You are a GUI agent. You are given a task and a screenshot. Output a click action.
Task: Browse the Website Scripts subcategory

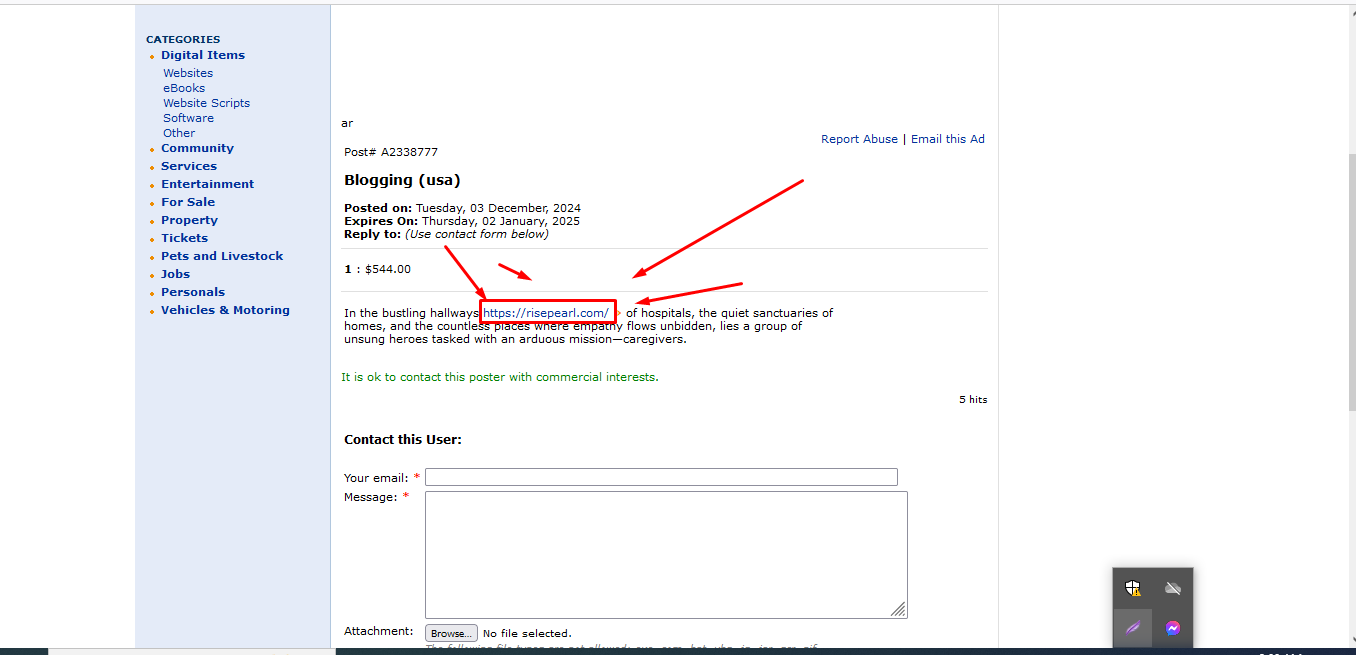click(207, 103)
